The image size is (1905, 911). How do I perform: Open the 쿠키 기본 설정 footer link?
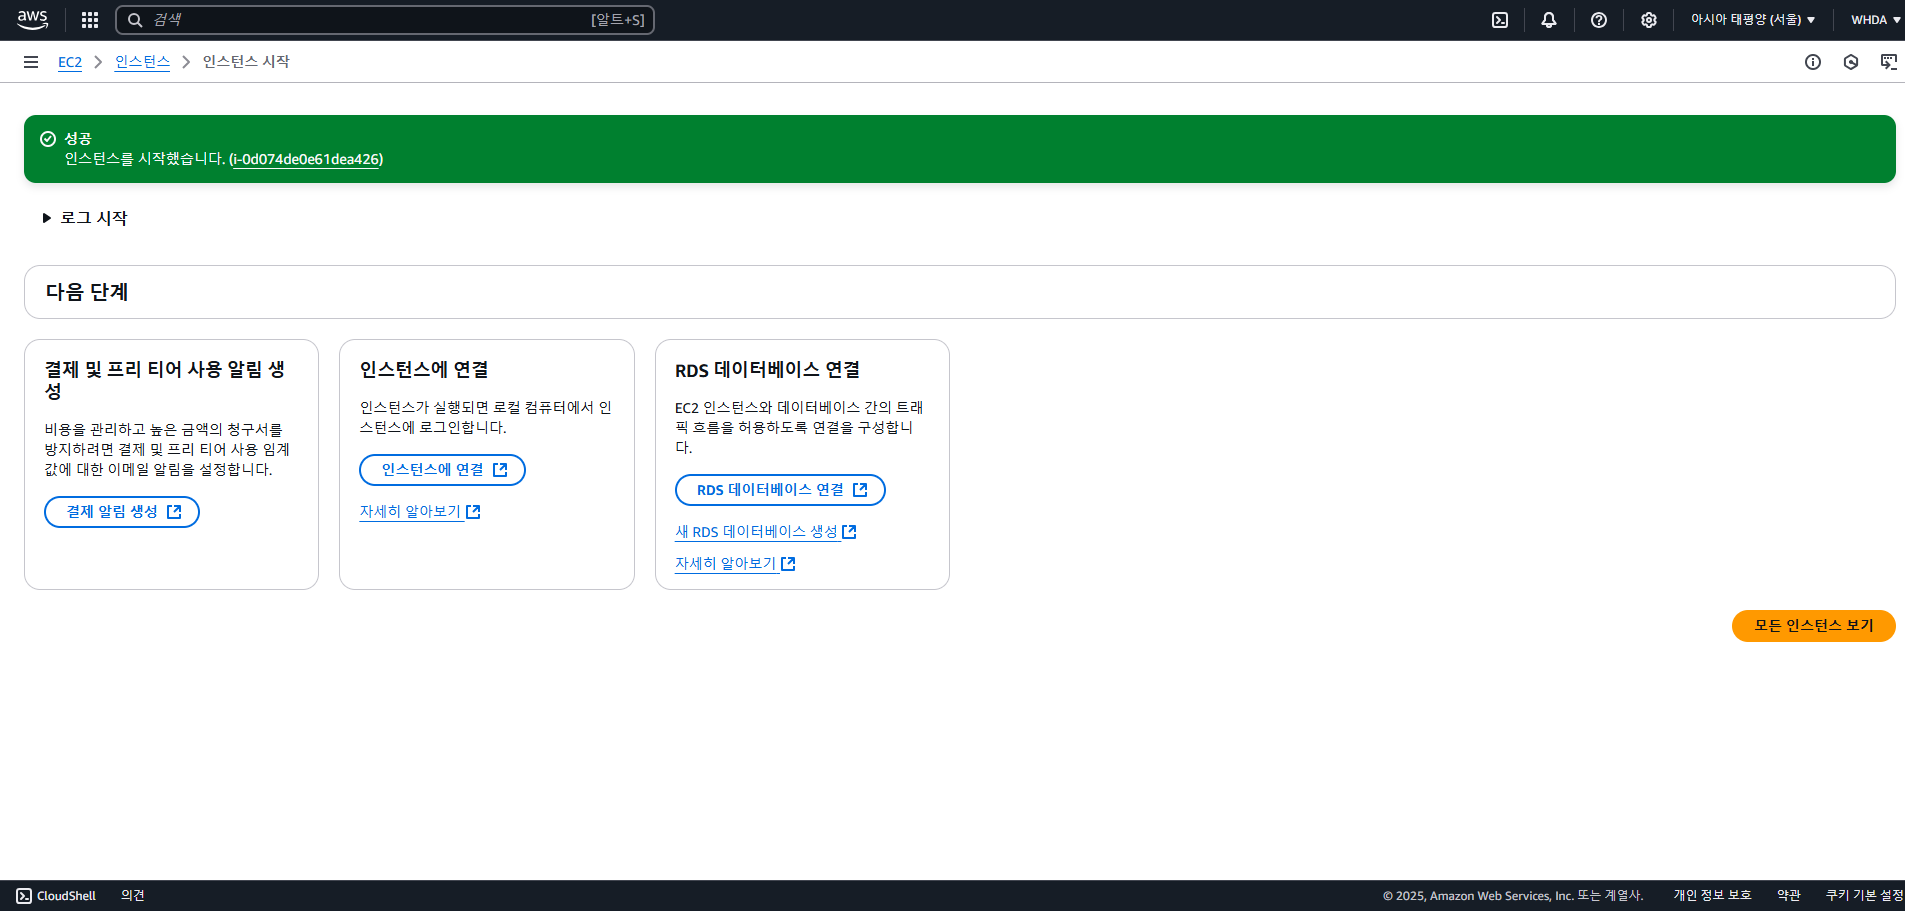click(1864, 896)
